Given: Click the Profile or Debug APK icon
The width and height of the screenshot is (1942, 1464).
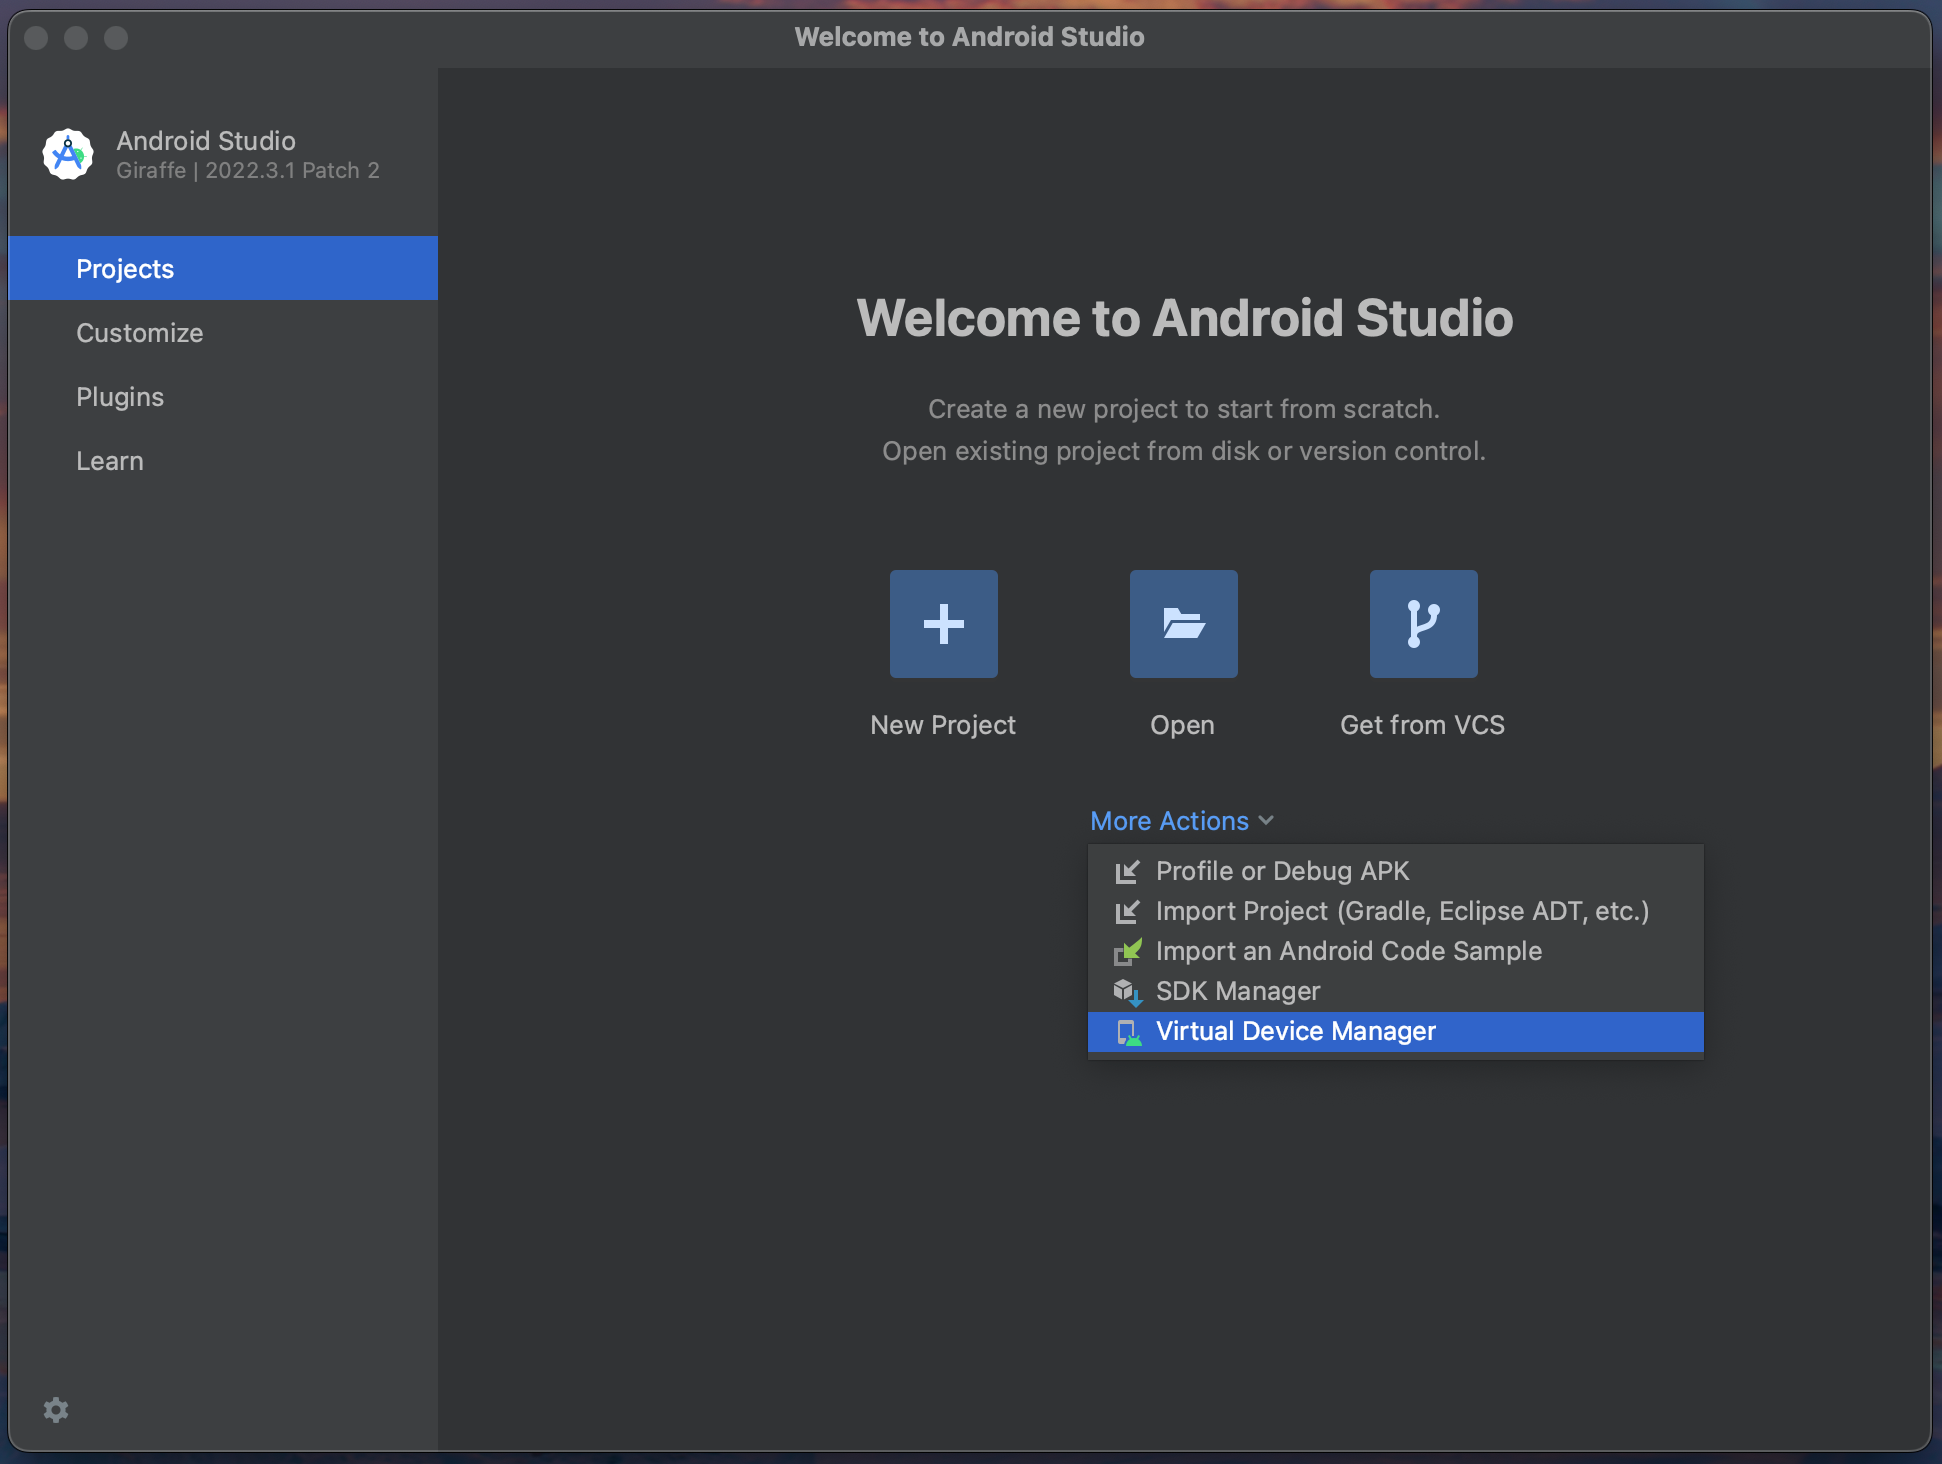Looking at the screenshot, I should (x=1128, y=872).
